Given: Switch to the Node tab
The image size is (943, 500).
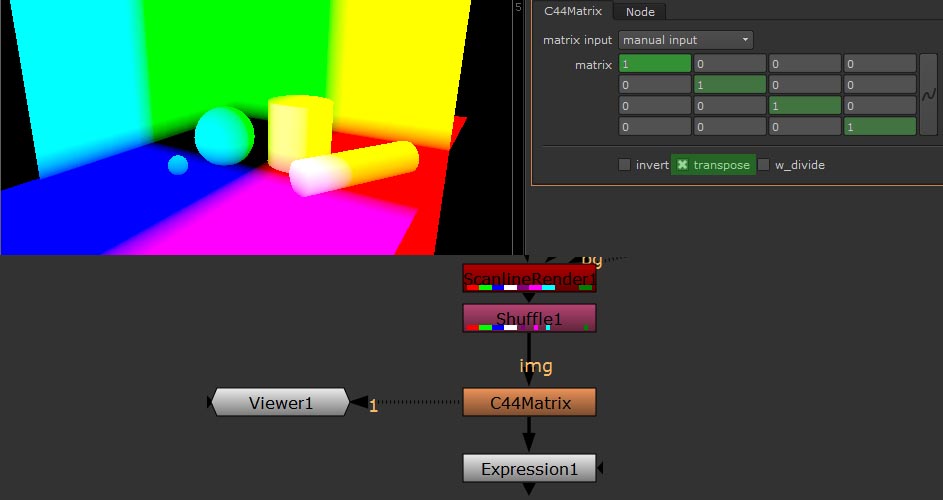Looking at the screenshot, I should point(640,12).
